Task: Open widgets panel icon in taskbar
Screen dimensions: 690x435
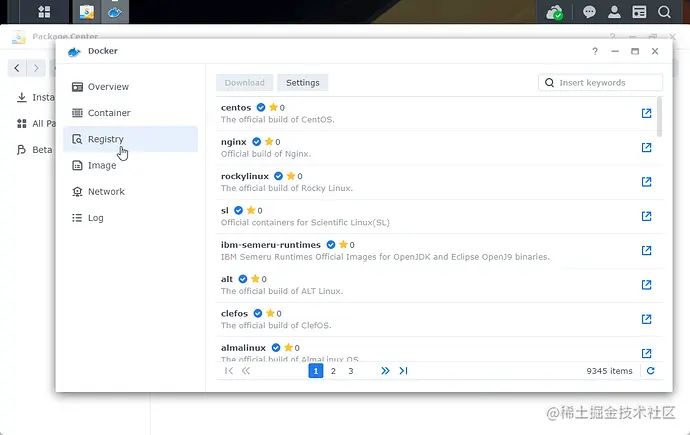Action: tap(639, 12)
